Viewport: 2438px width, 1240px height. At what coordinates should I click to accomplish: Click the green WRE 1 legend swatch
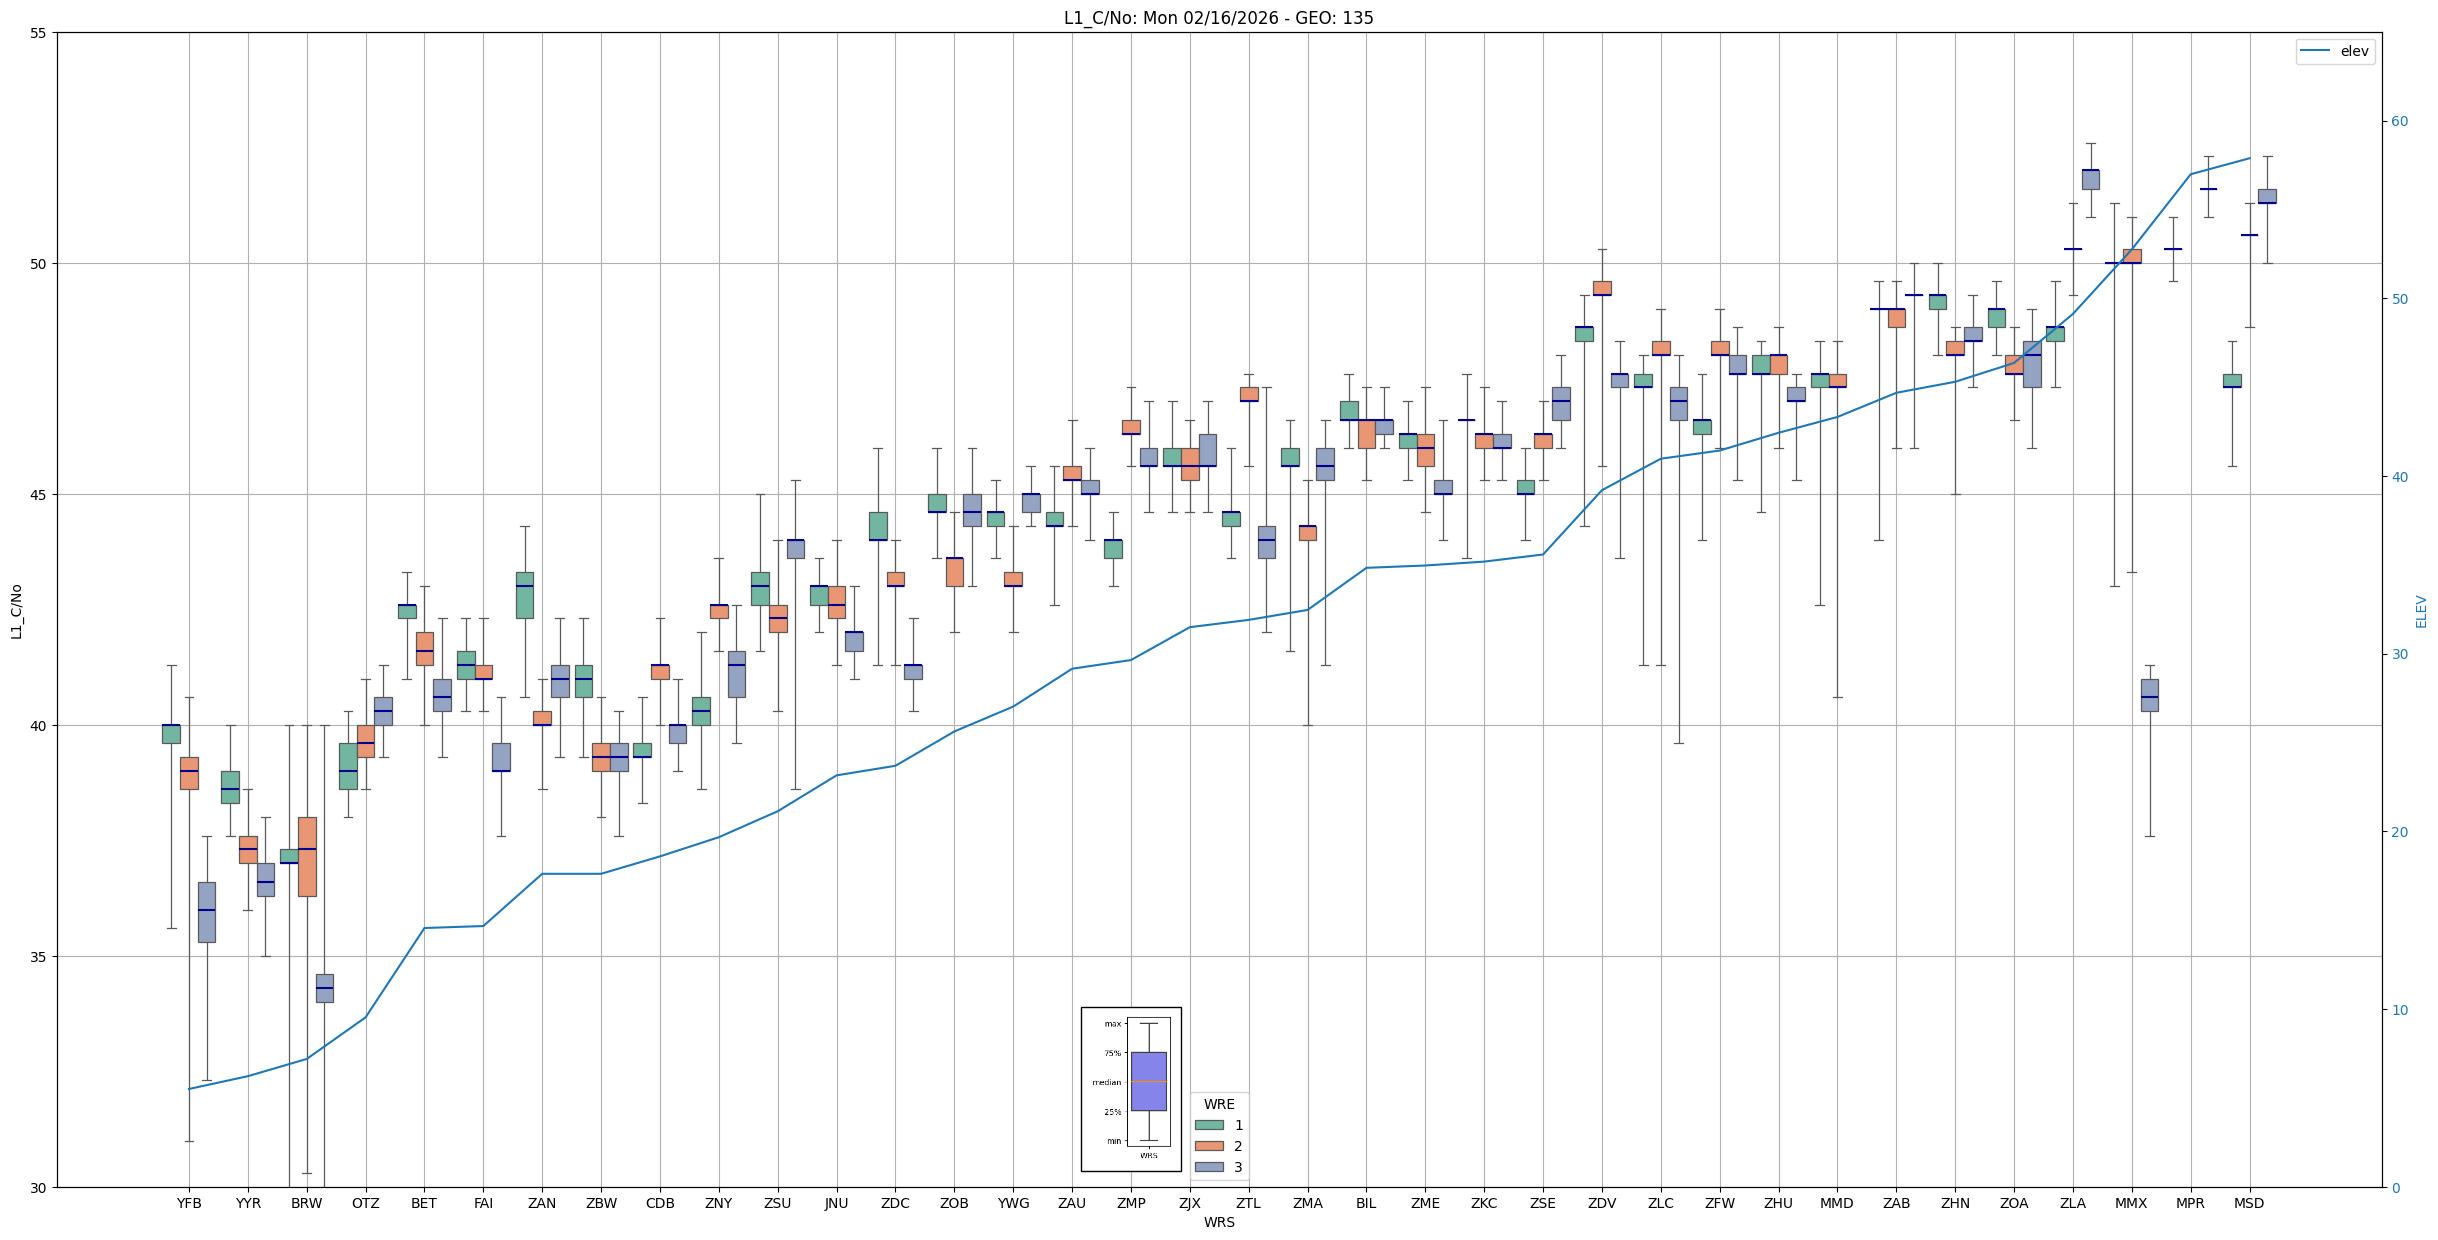click(x=1208, y=1125)
